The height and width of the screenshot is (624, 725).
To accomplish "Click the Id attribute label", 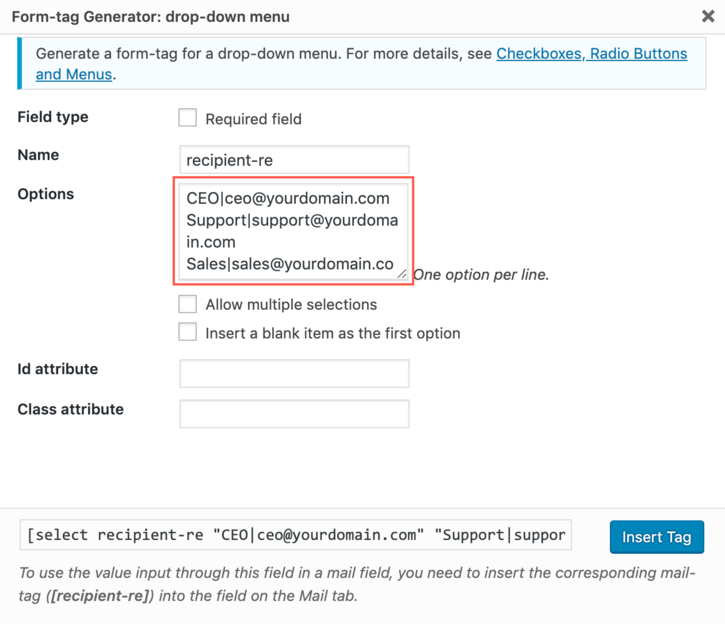I will click(x=58, y=369).
